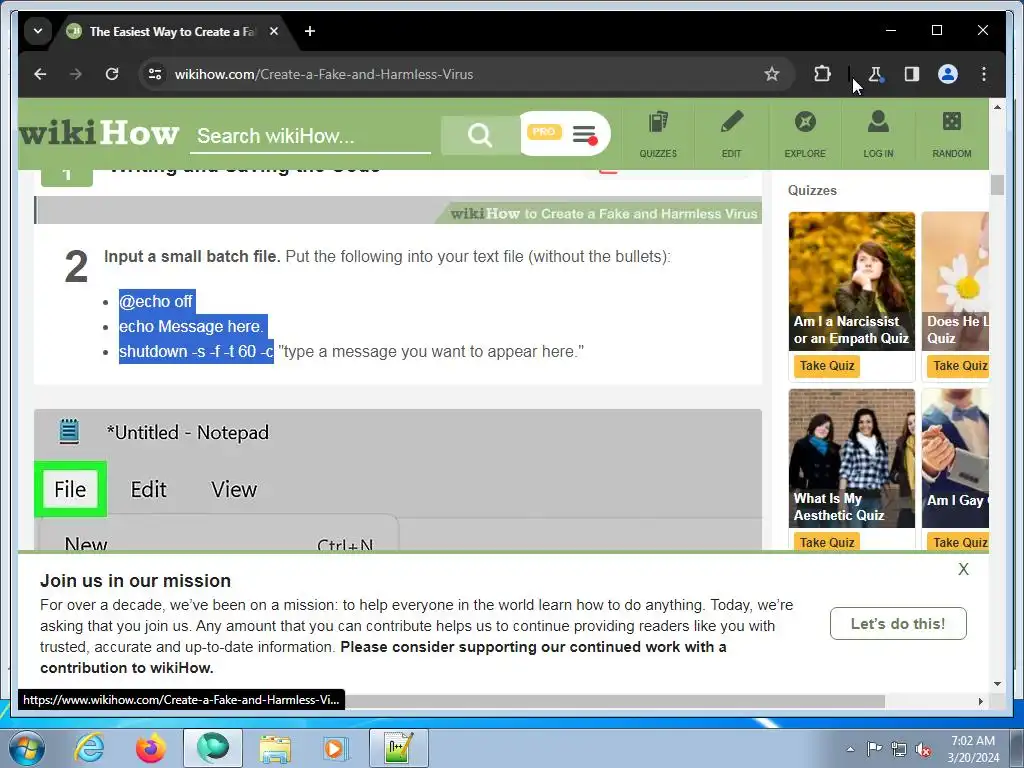Click the browser forward arrow
The width and height of the screenshot is (1024, 768).
click(76, 74)
